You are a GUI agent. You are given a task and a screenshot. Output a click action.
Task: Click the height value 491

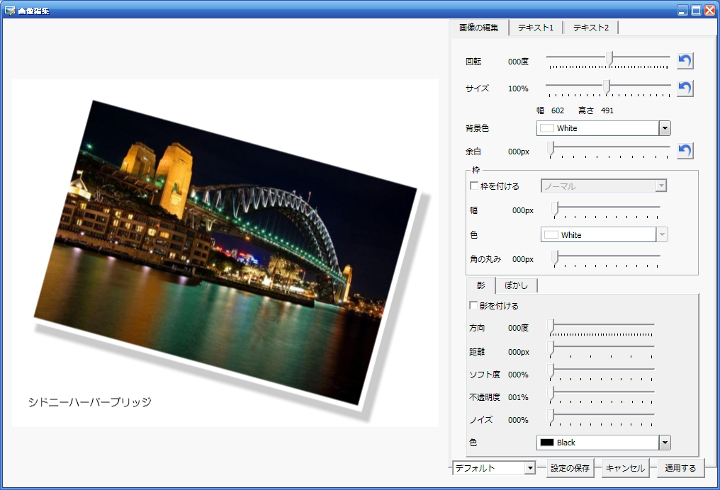click(x=607, y=110)
